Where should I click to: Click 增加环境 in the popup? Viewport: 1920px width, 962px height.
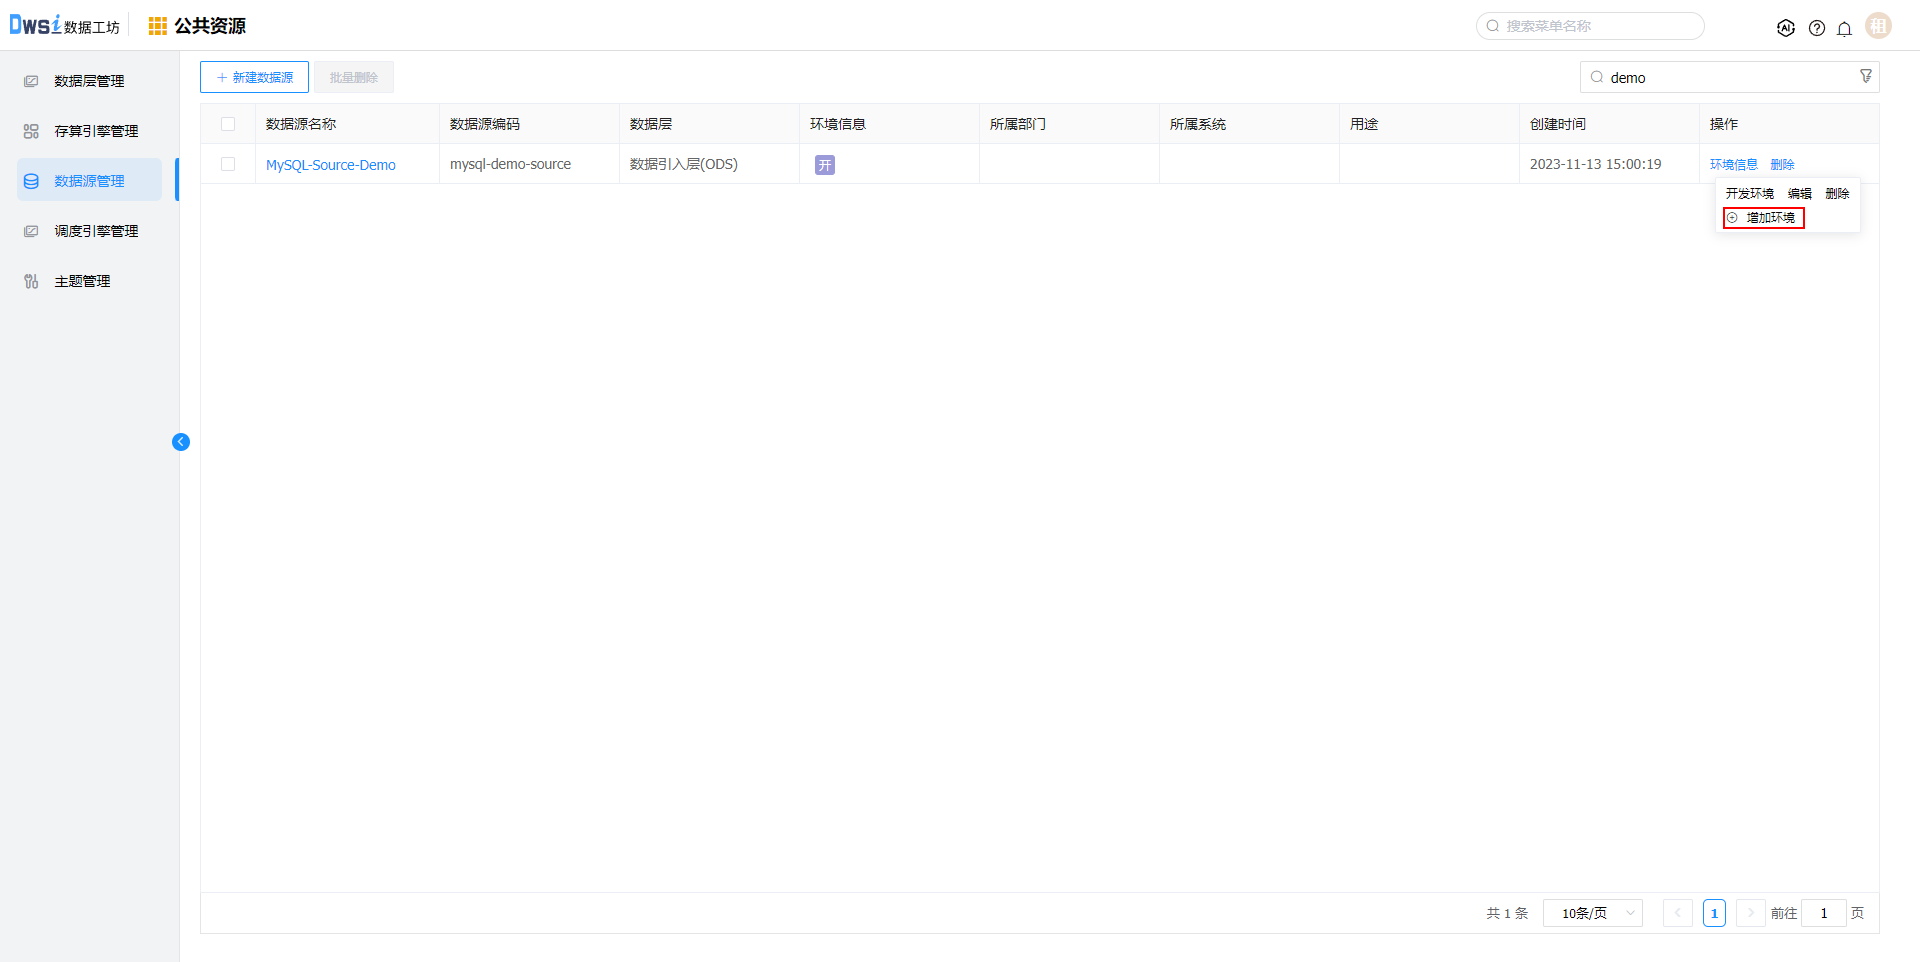[1769, 218]
